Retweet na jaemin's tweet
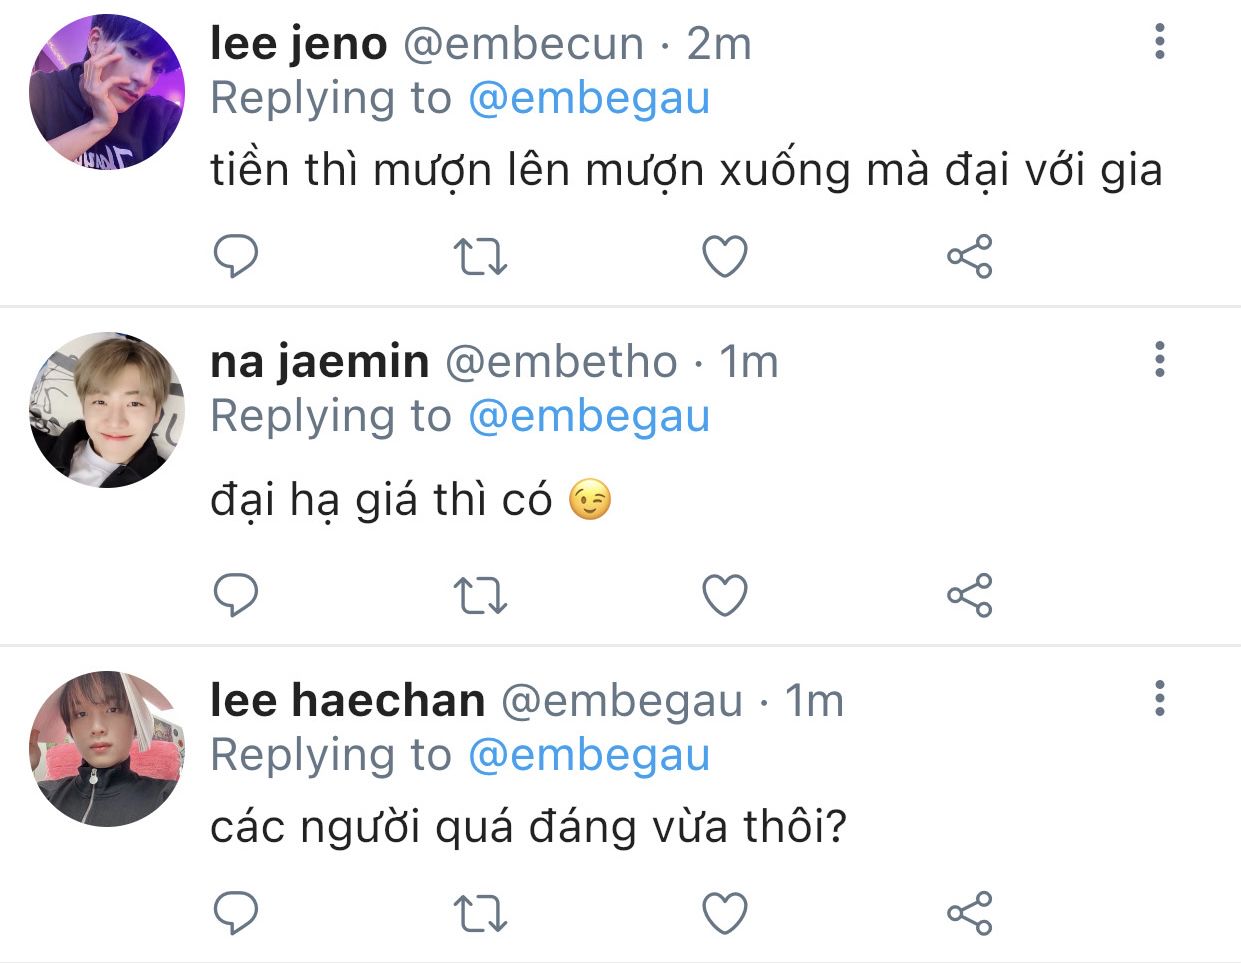Image resolution: width=1241 pixels, height=963 pixels. coord(480,596)
